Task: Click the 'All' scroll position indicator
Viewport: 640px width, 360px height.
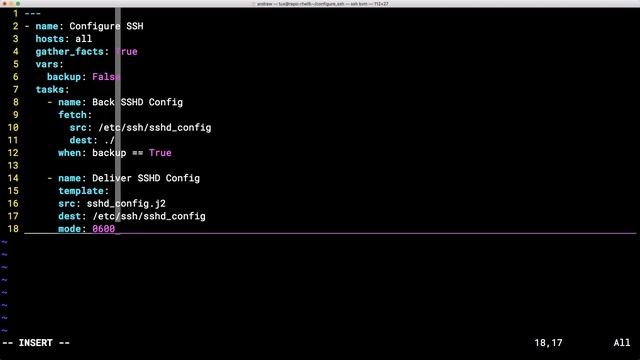Action: point(622,343)
